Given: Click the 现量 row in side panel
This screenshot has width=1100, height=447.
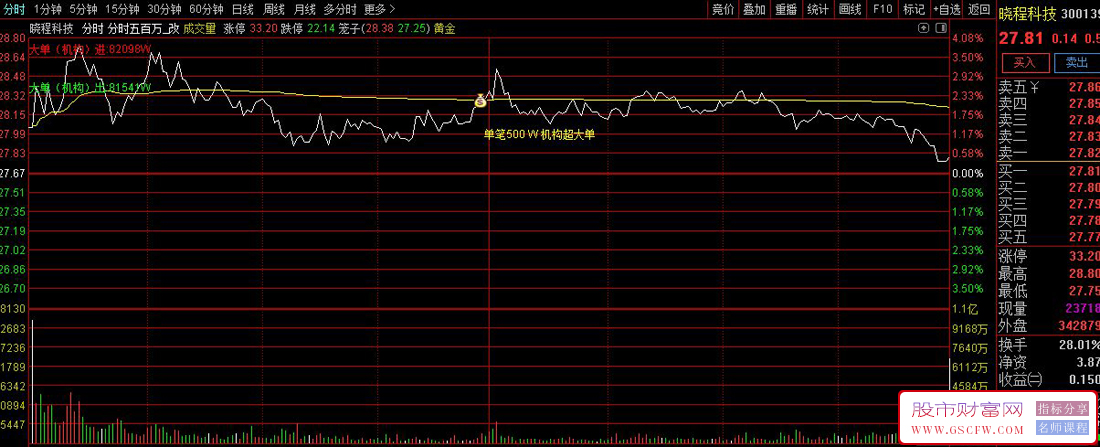Looking at the screenshot, I should point(1049,309).
